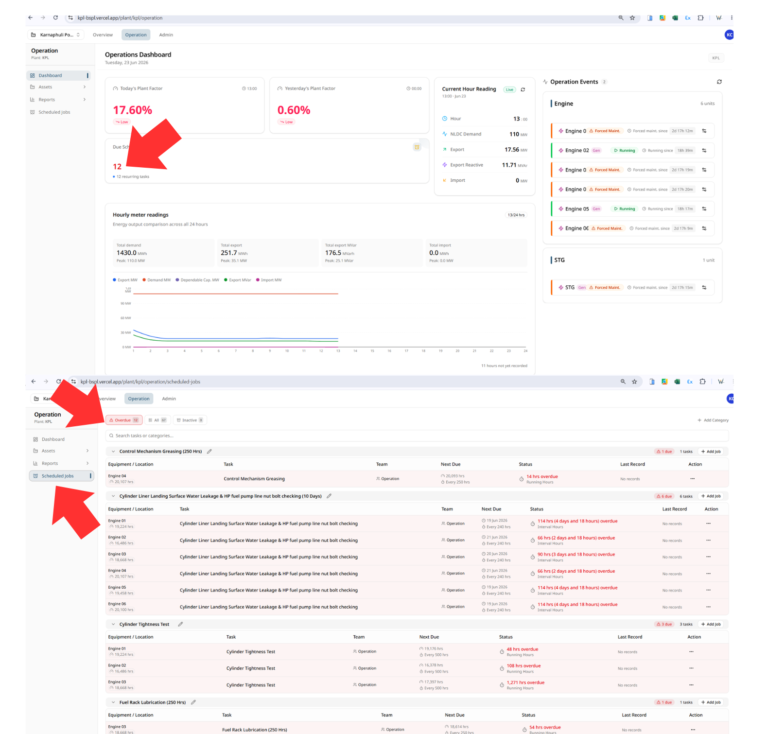Switch to the Overview tab in the top window

(x=103, y=35)
